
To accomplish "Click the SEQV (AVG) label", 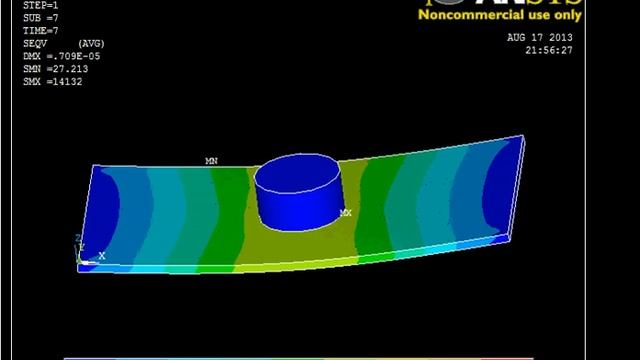I will click(64, 44).
